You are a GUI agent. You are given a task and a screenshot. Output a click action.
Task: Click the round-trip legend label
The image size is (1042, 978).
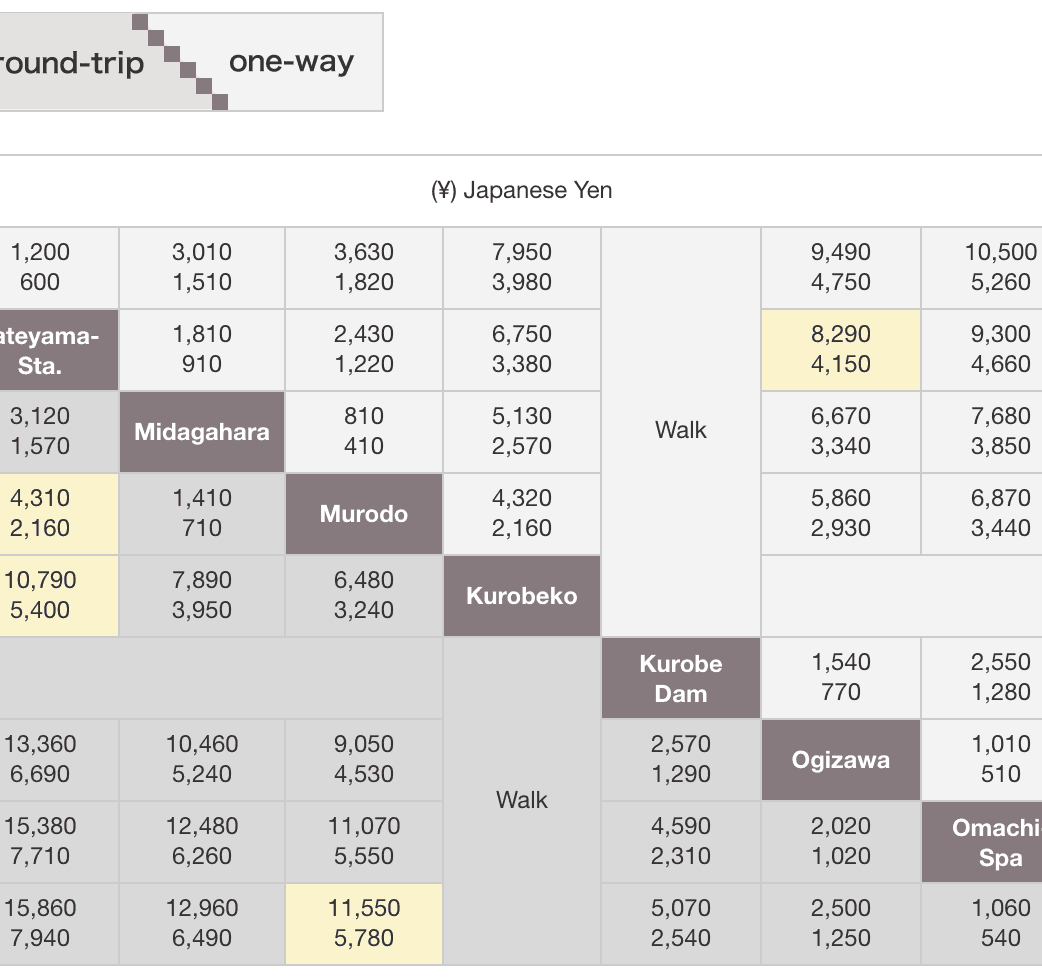[72, 63]
